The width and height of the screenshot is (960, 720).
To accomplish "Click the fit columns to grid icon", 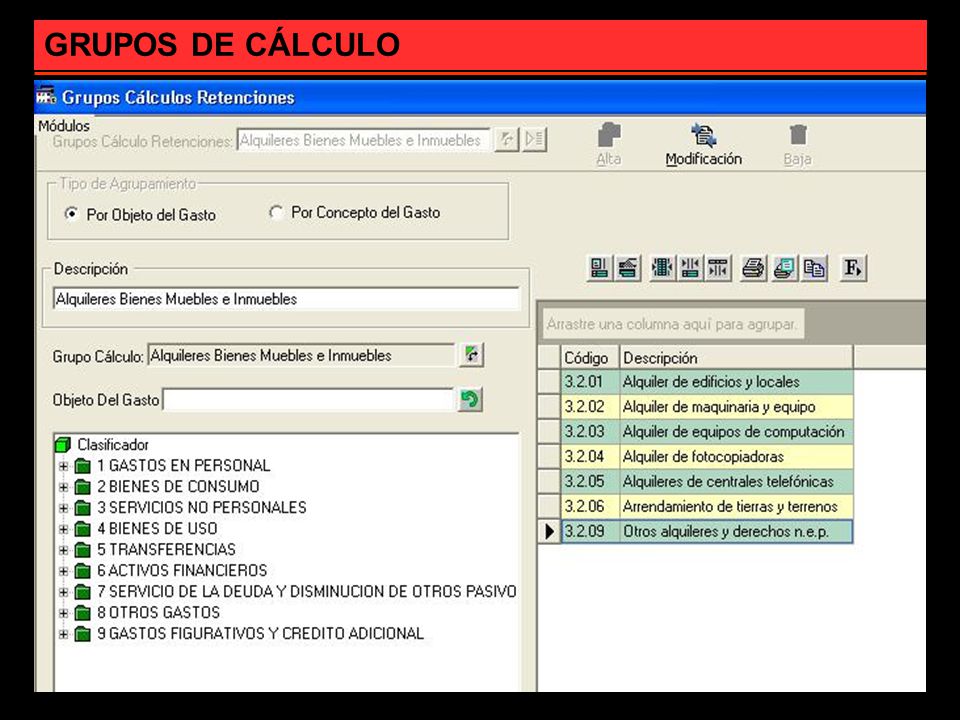I will click(662, 268).
